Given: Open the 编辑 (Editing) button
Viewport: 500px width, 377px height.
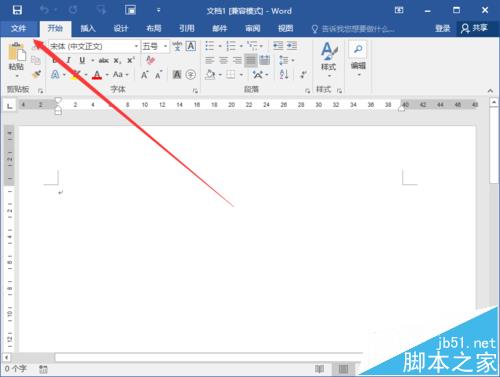Looking at the screenshot, I should coord(358,59).
